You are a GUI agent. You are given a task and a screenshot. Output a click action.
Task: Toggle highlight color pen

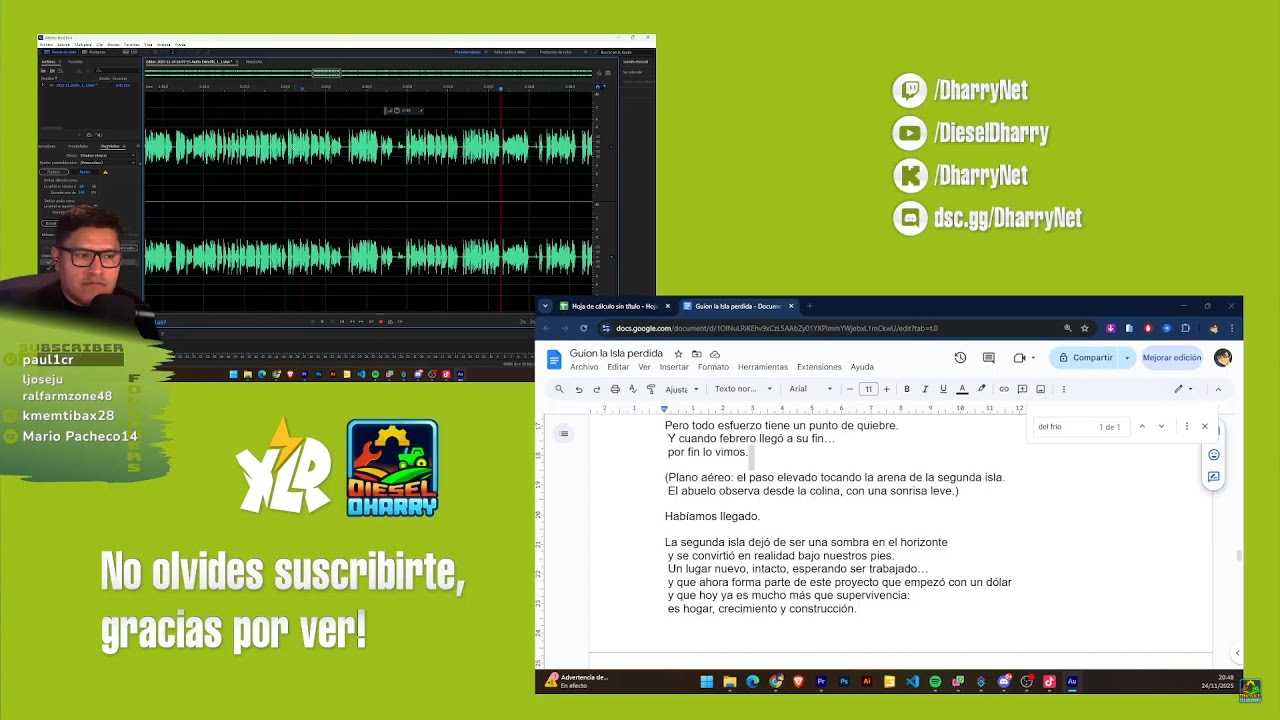(x=981, y=389)
